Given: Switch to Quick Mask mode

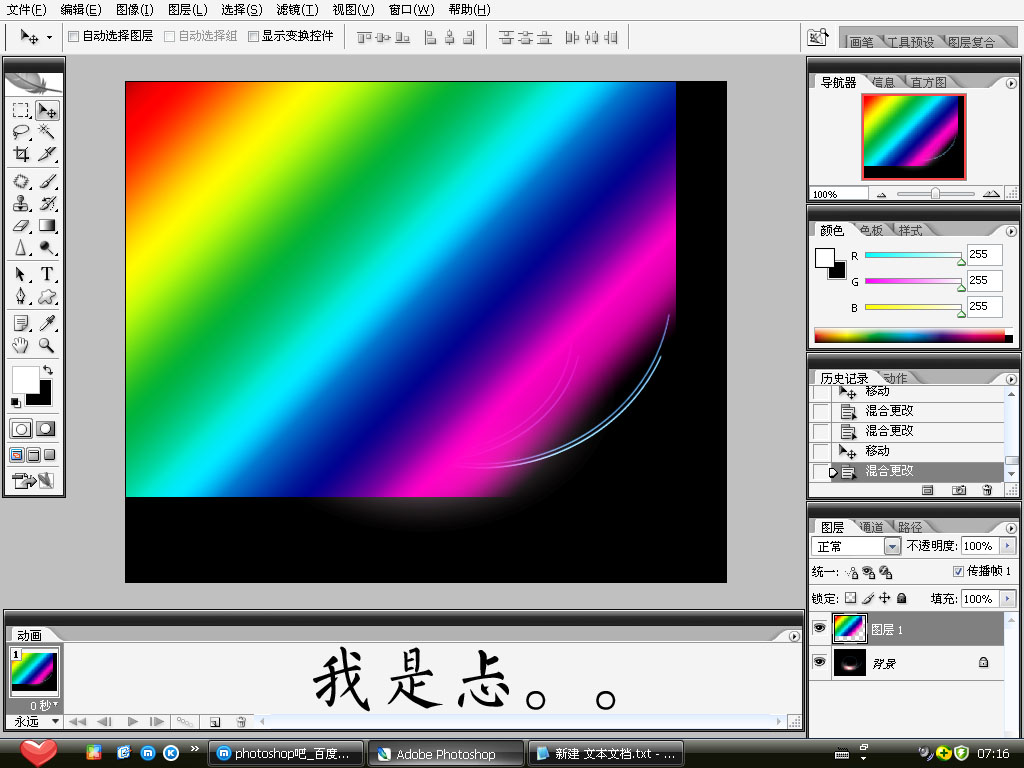Looking at the screenshot, I should click(46, 429).
